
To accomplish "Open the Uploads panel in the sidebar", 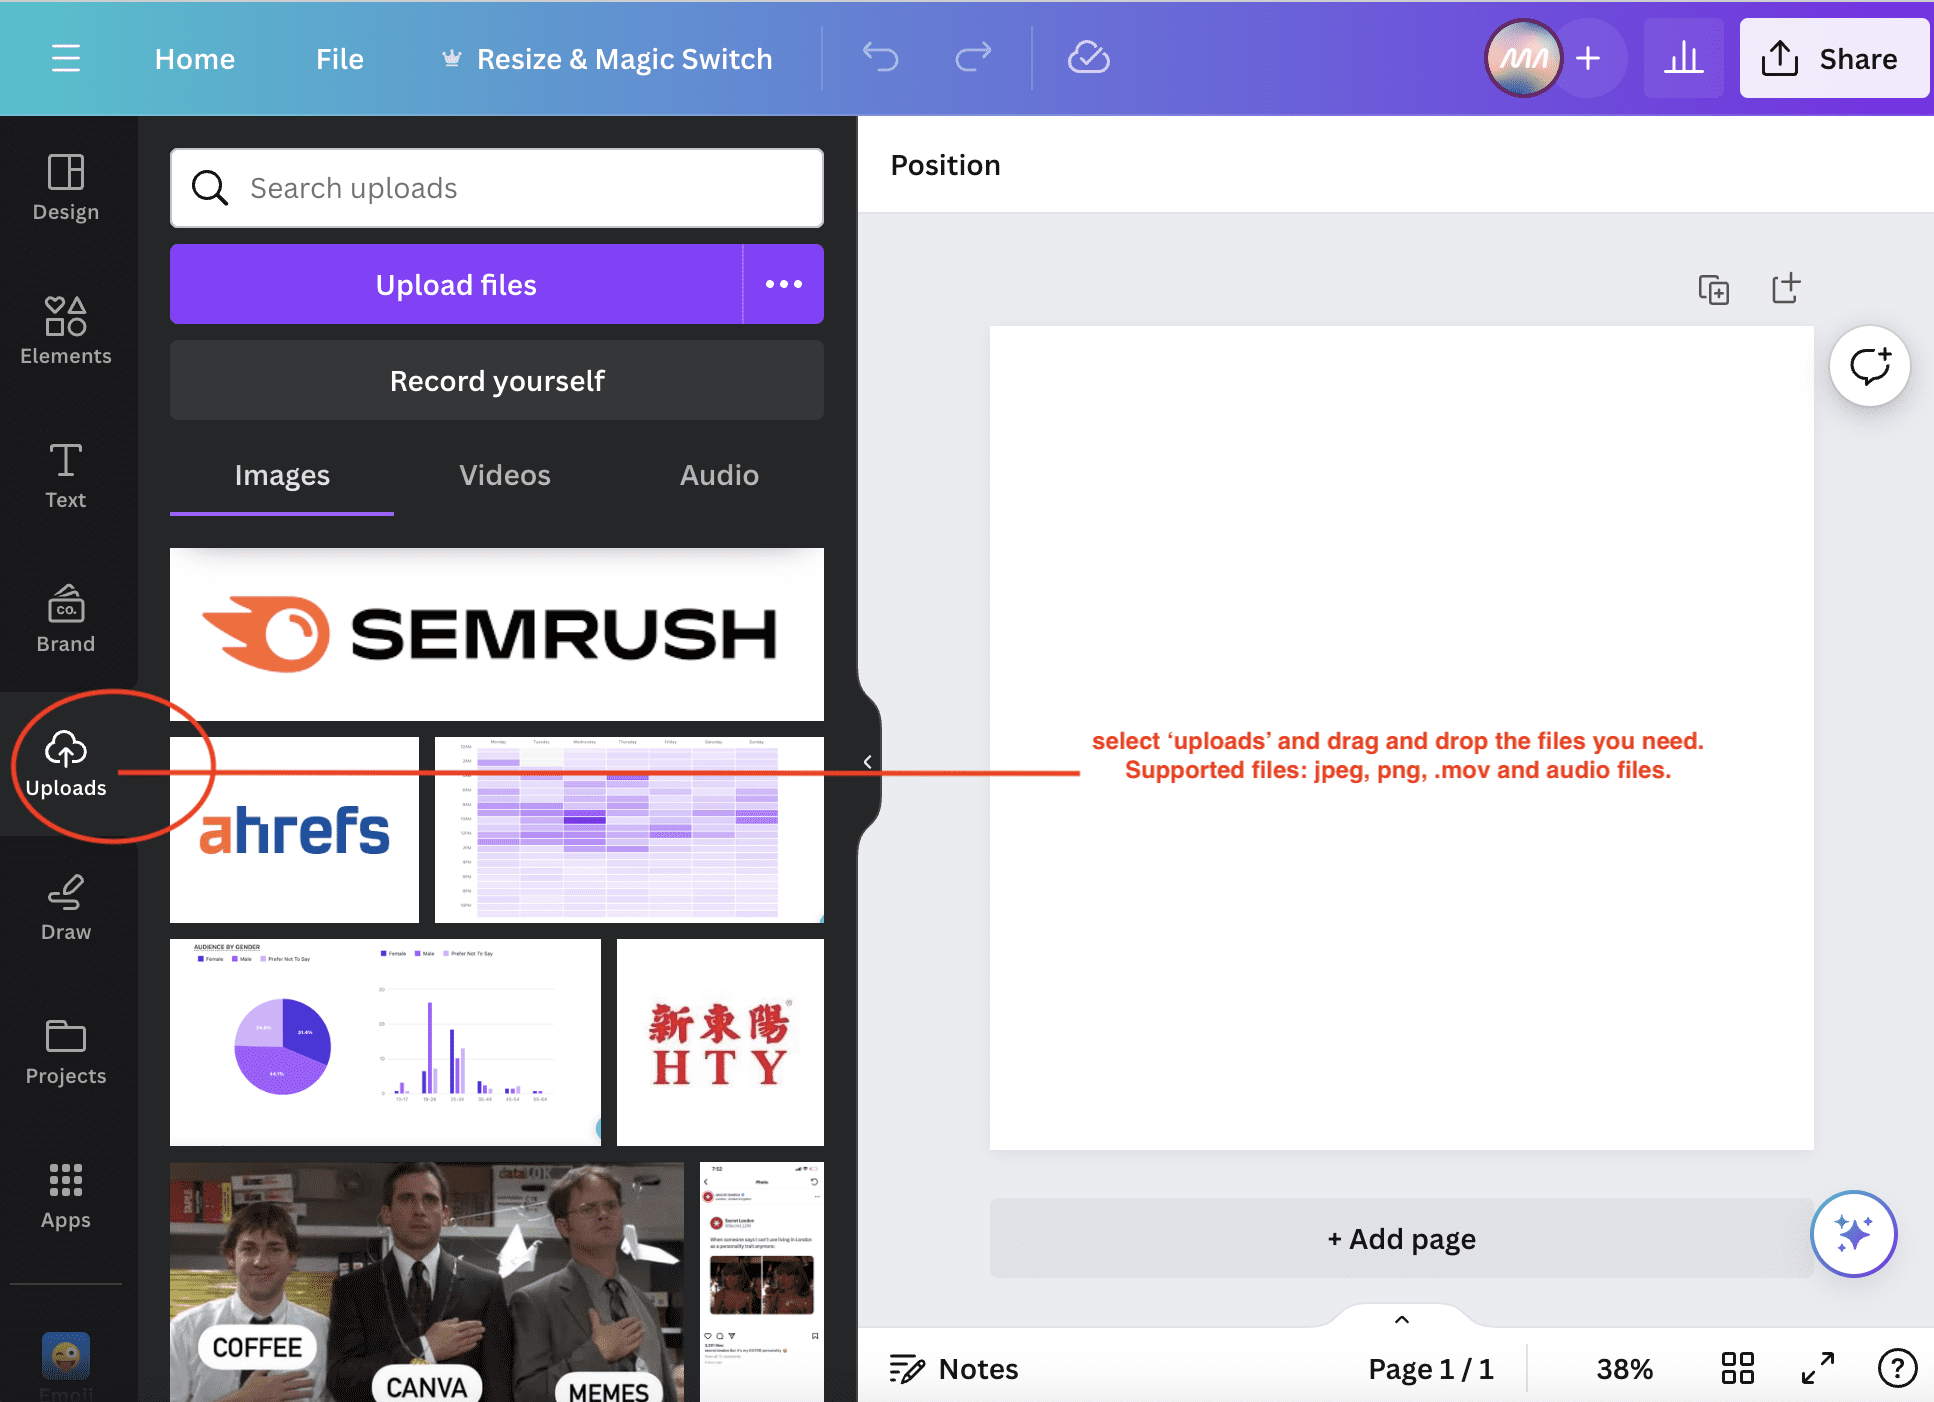I will click(x=65, y=765).
